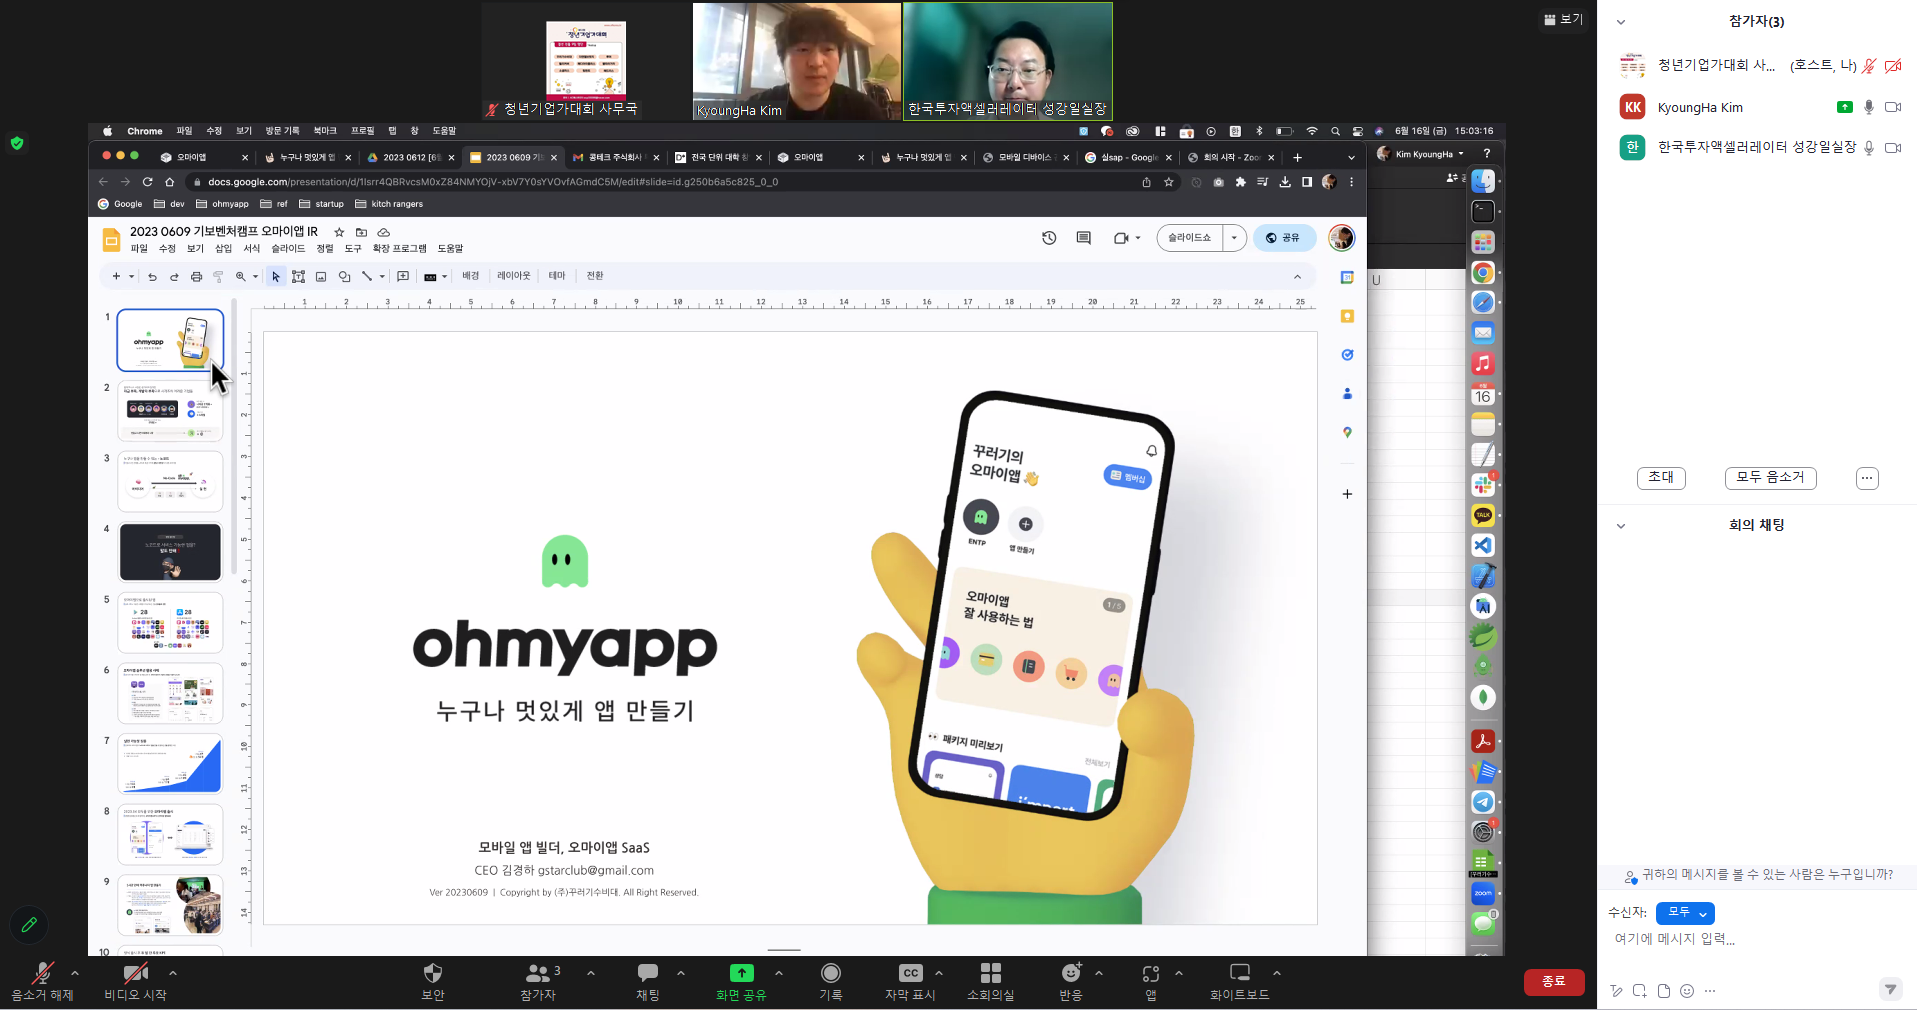Expand video options arrow next to 비디오 시작
The width and height of the screenshot is (1917, 1010).
coord(173,972)
